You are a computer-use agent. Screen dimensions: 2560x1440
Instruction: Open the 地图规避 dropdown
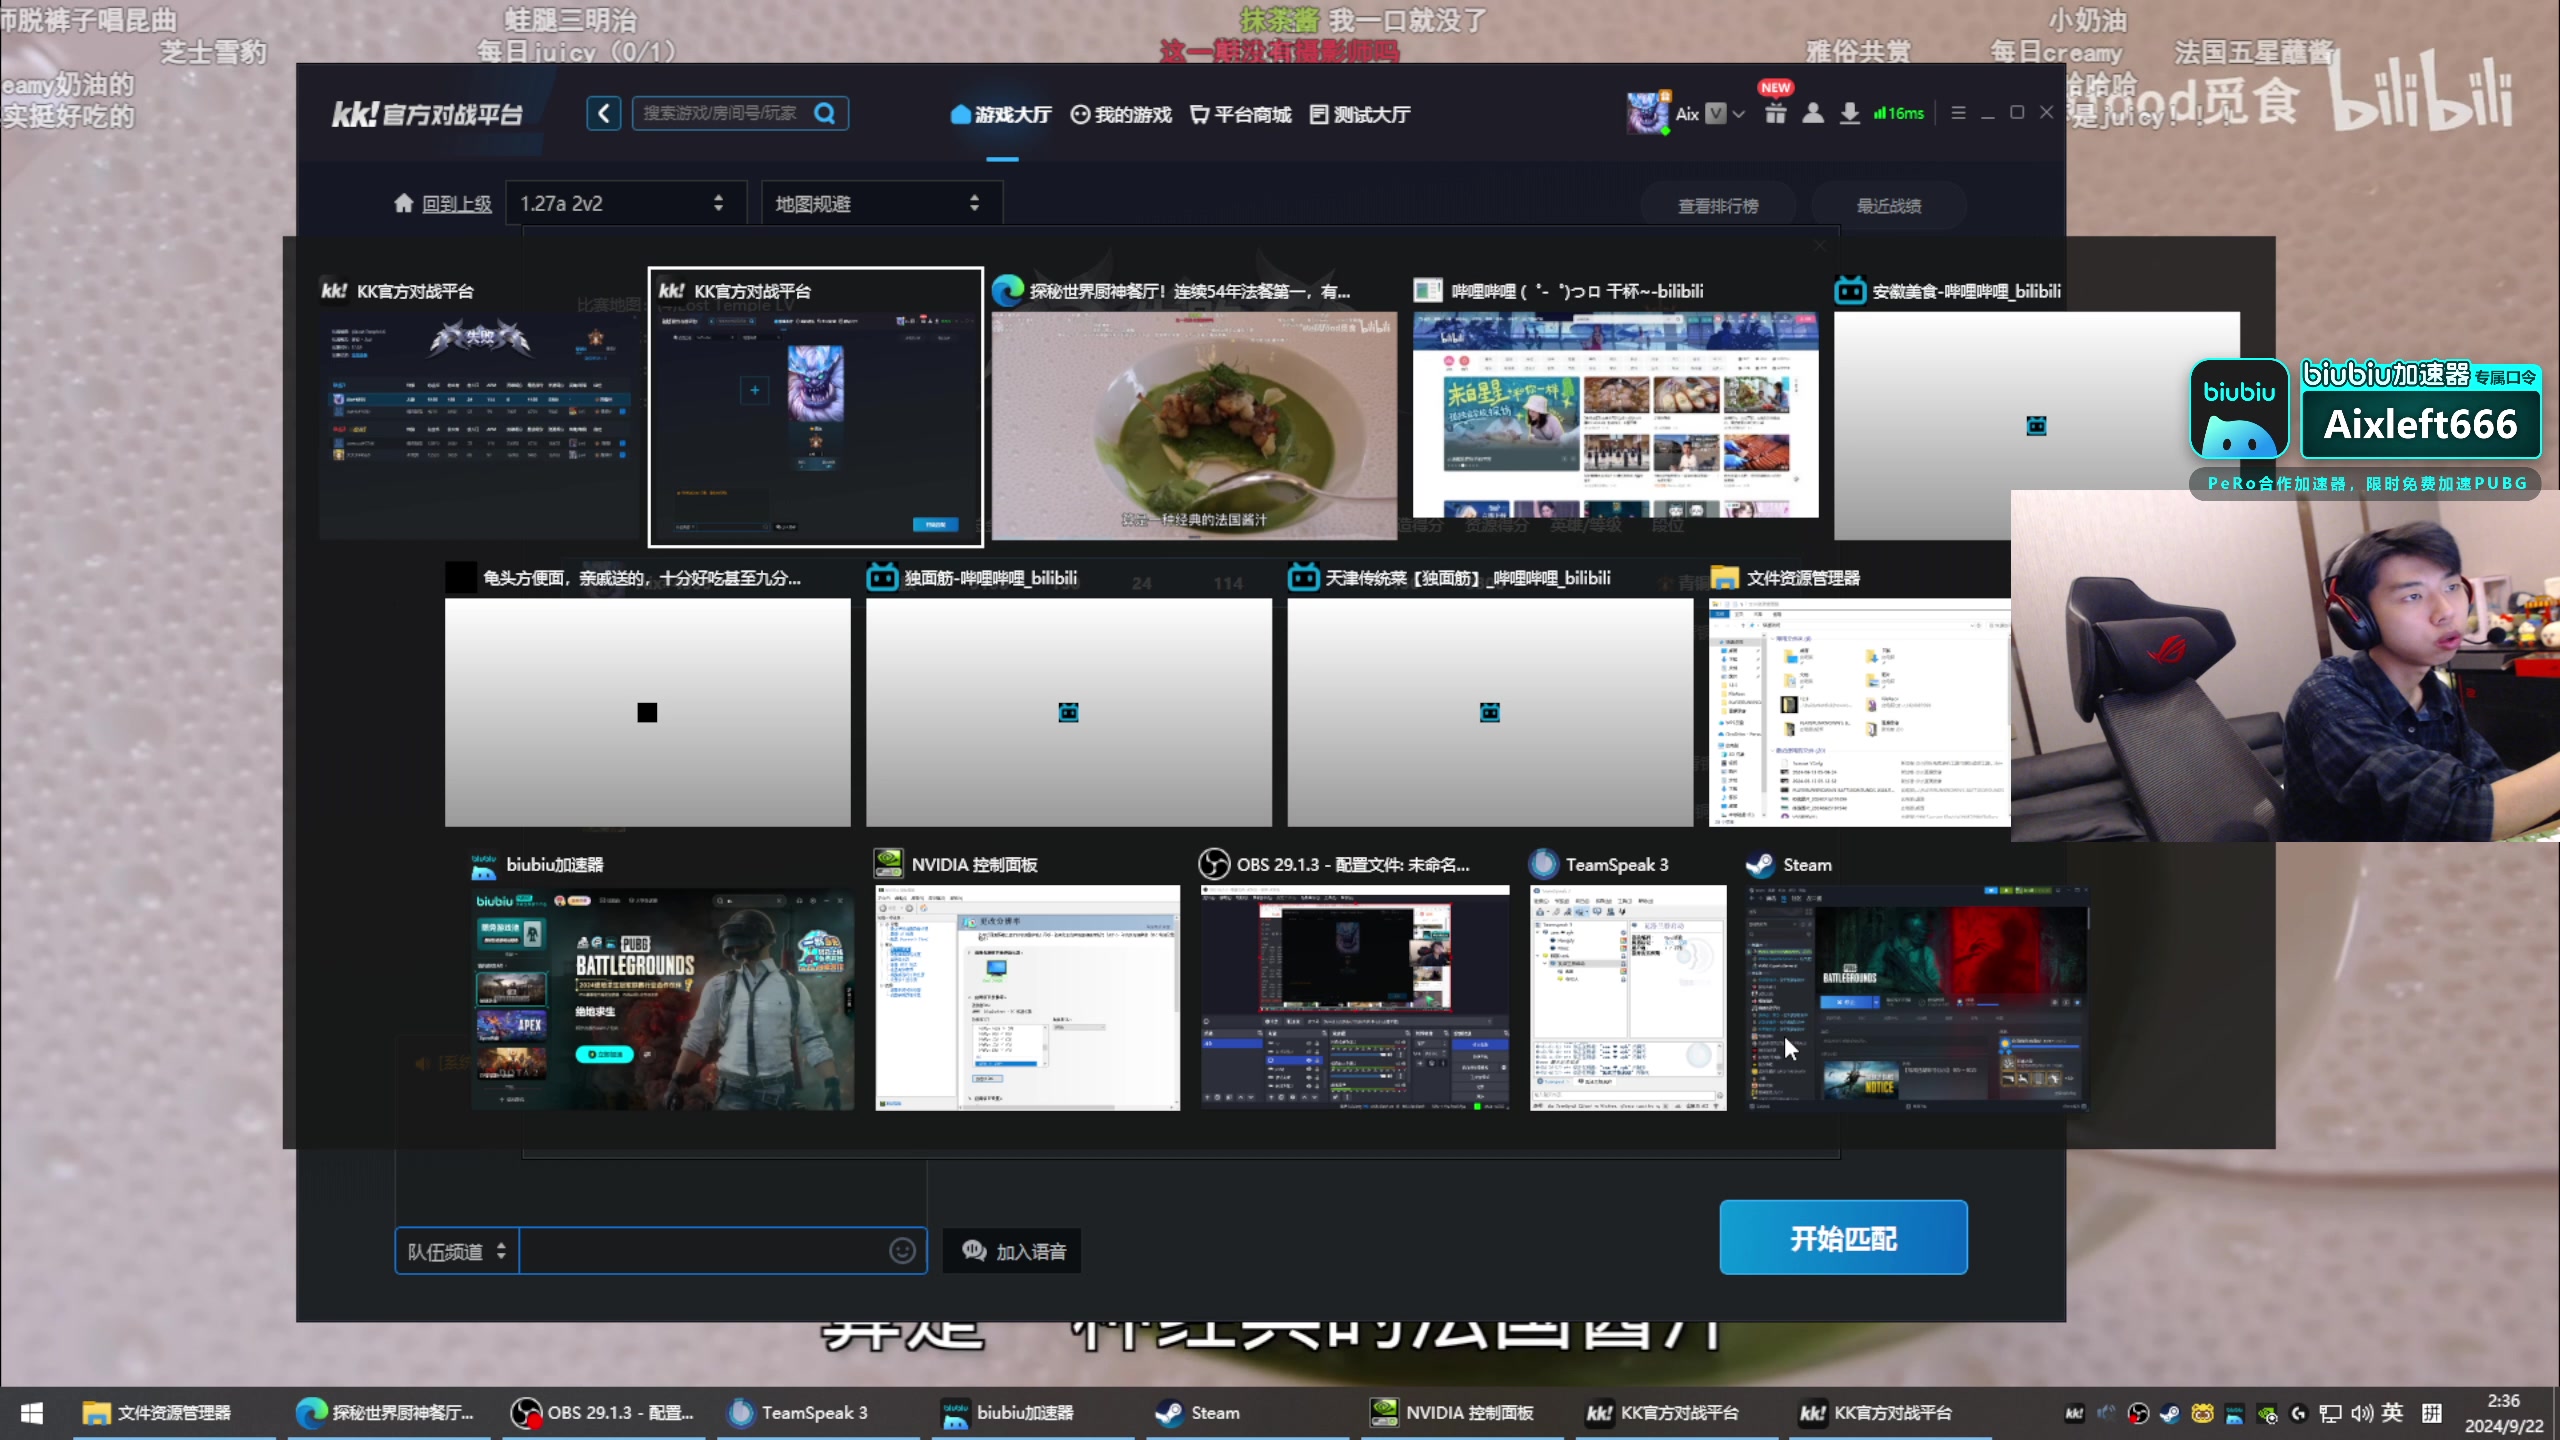[881, 204]
